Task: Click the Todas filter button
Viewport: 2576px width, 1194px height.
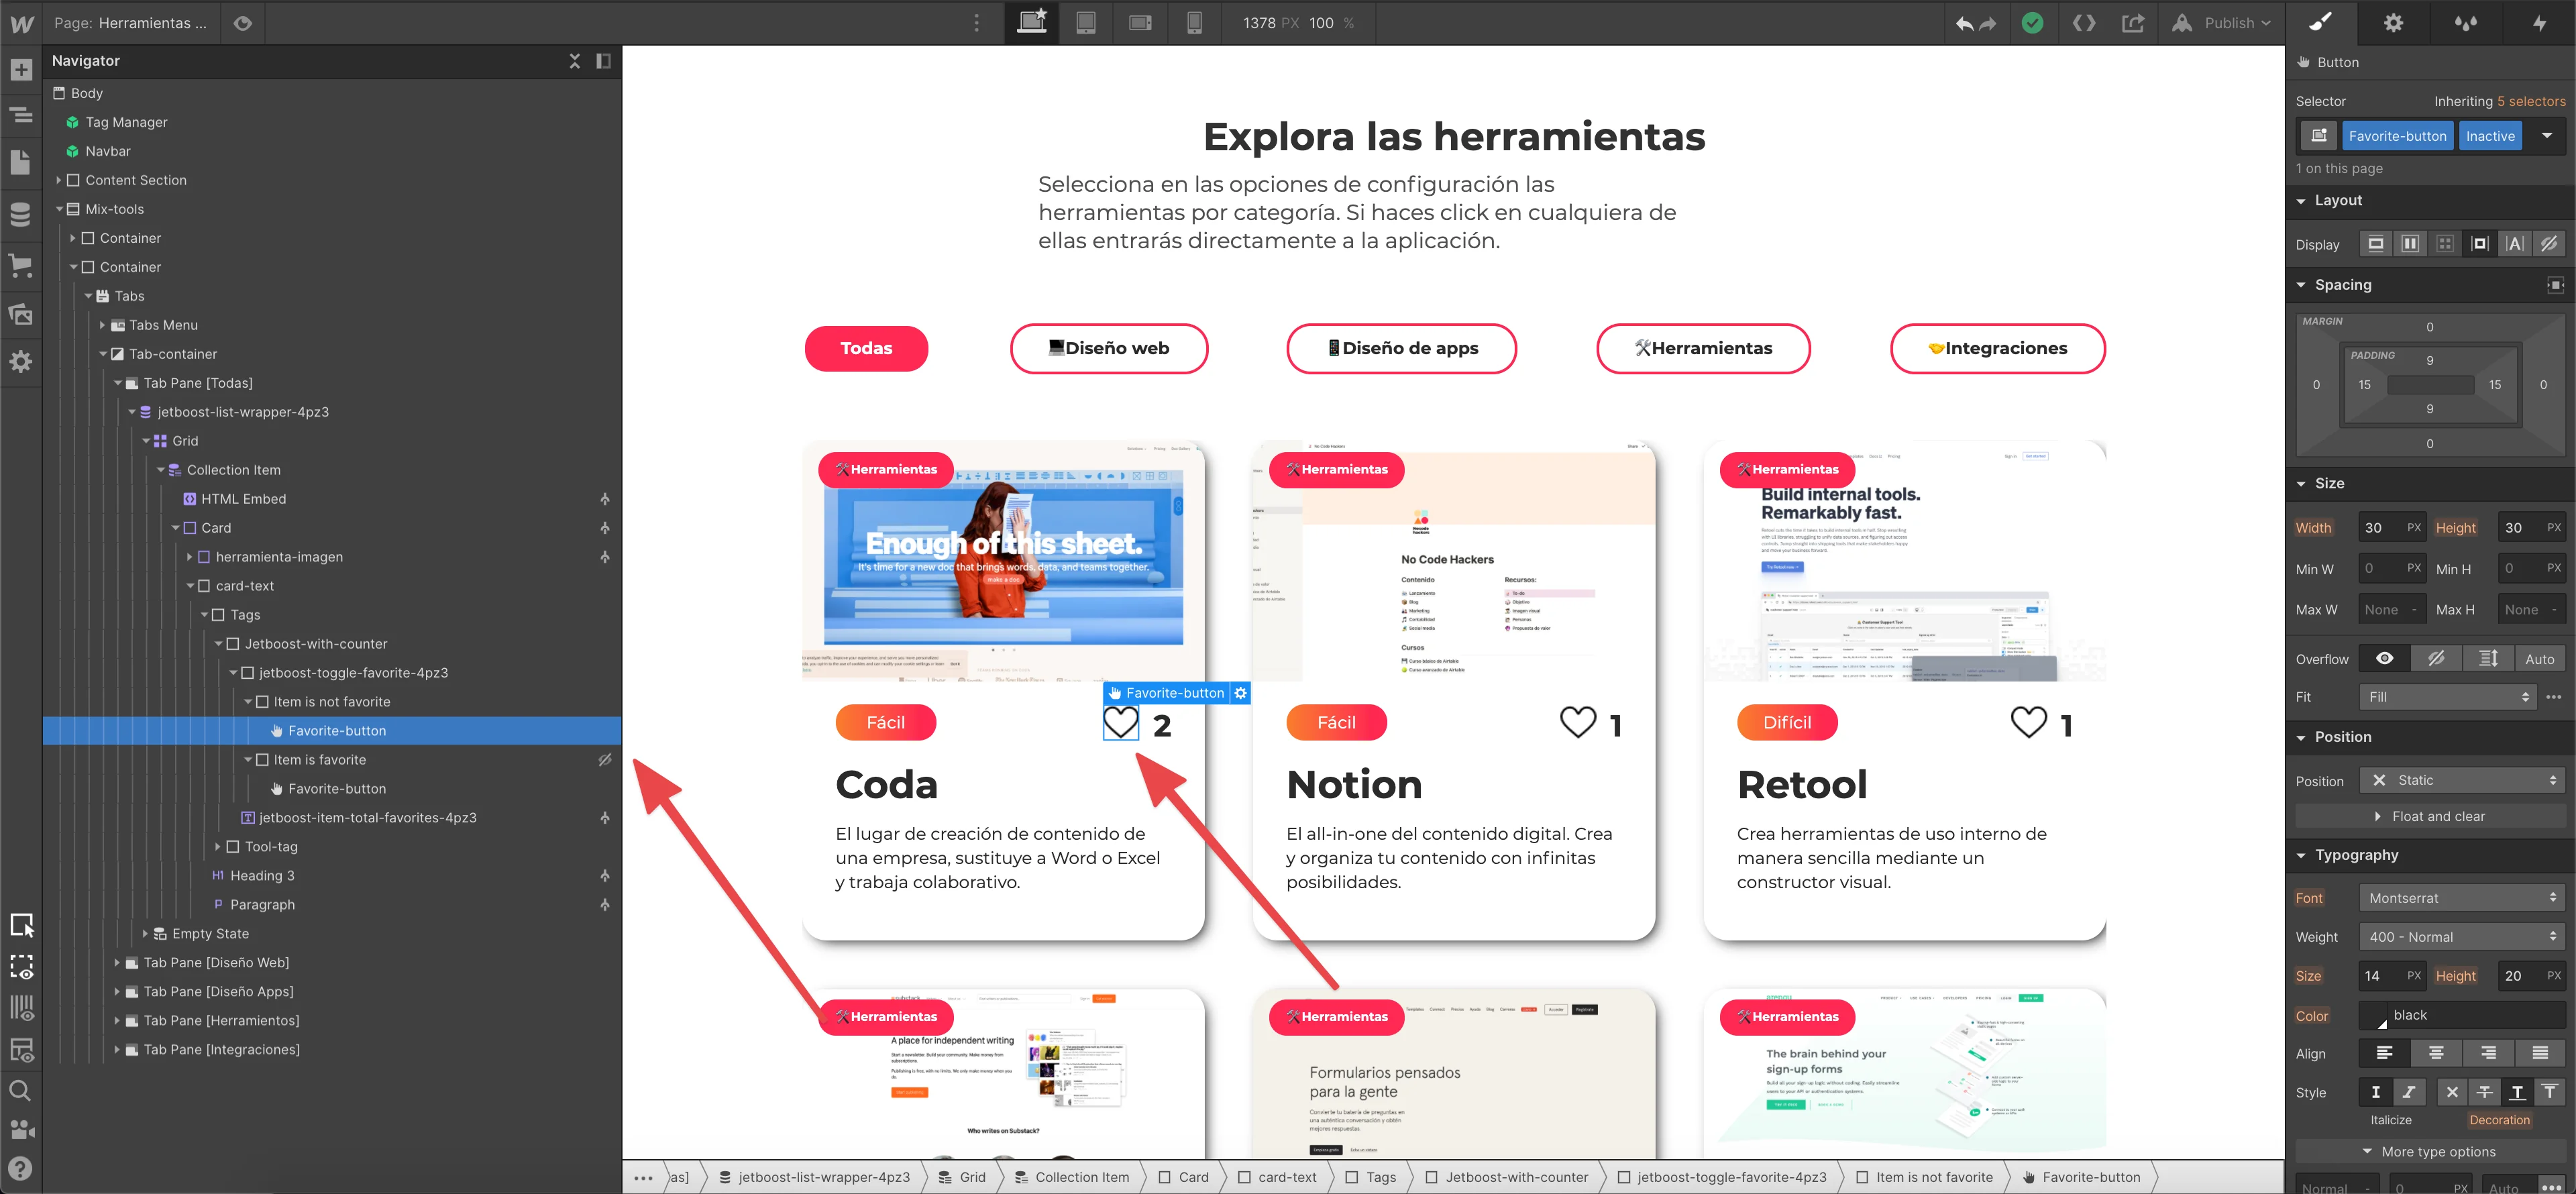Action: tap(866, 348)
